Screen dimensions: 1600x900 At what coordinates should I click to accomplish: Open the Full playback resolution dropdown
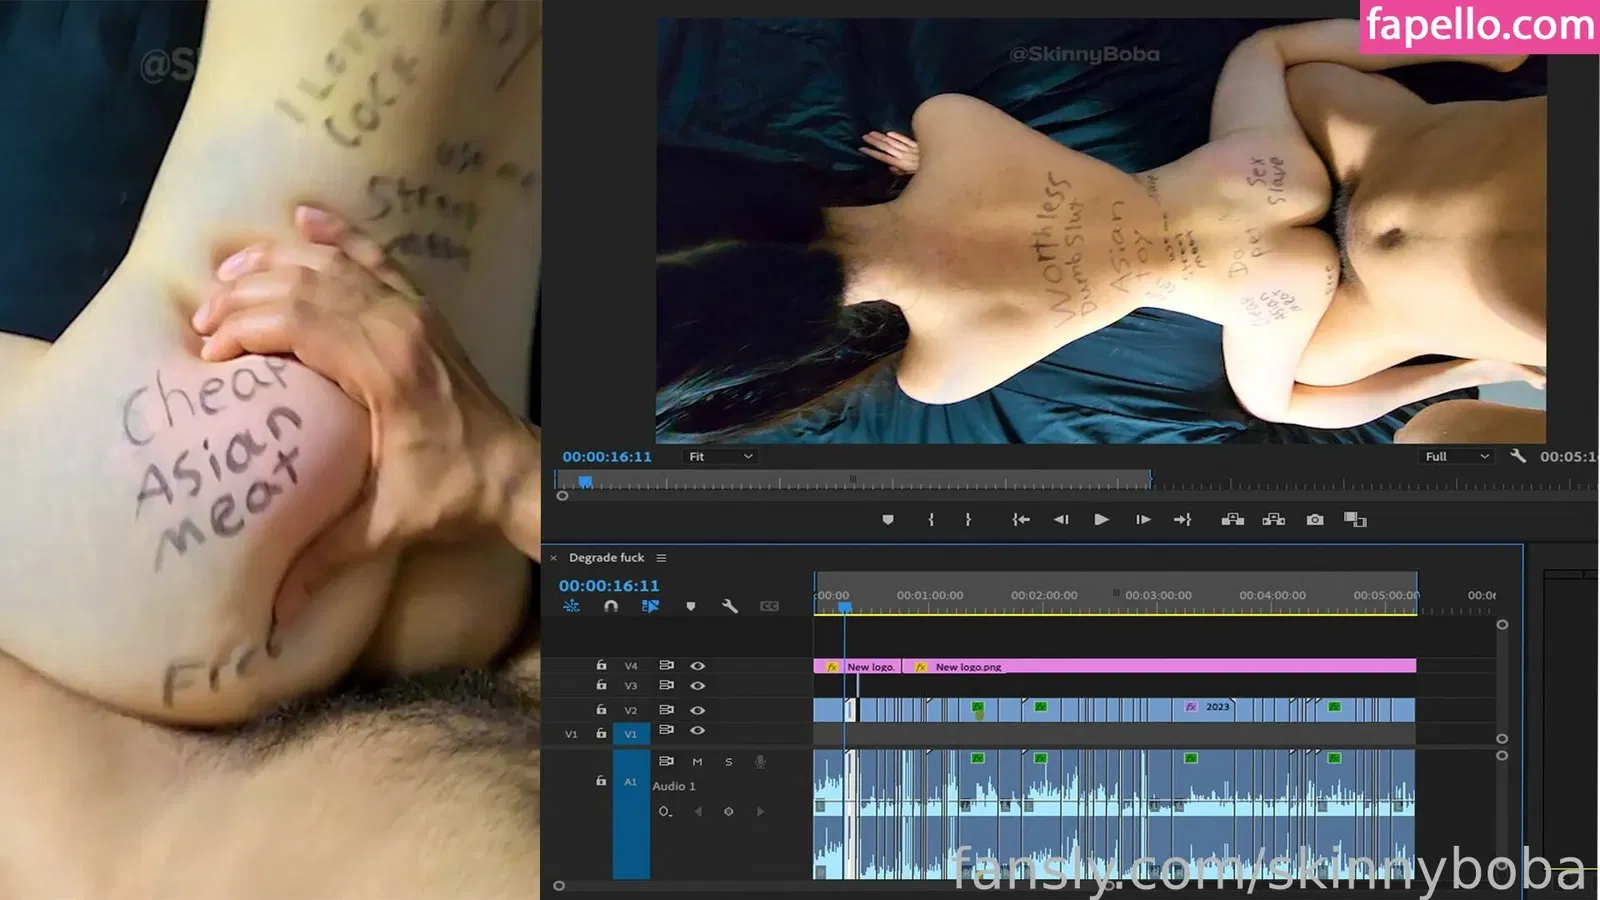[x=1457, y=457]
